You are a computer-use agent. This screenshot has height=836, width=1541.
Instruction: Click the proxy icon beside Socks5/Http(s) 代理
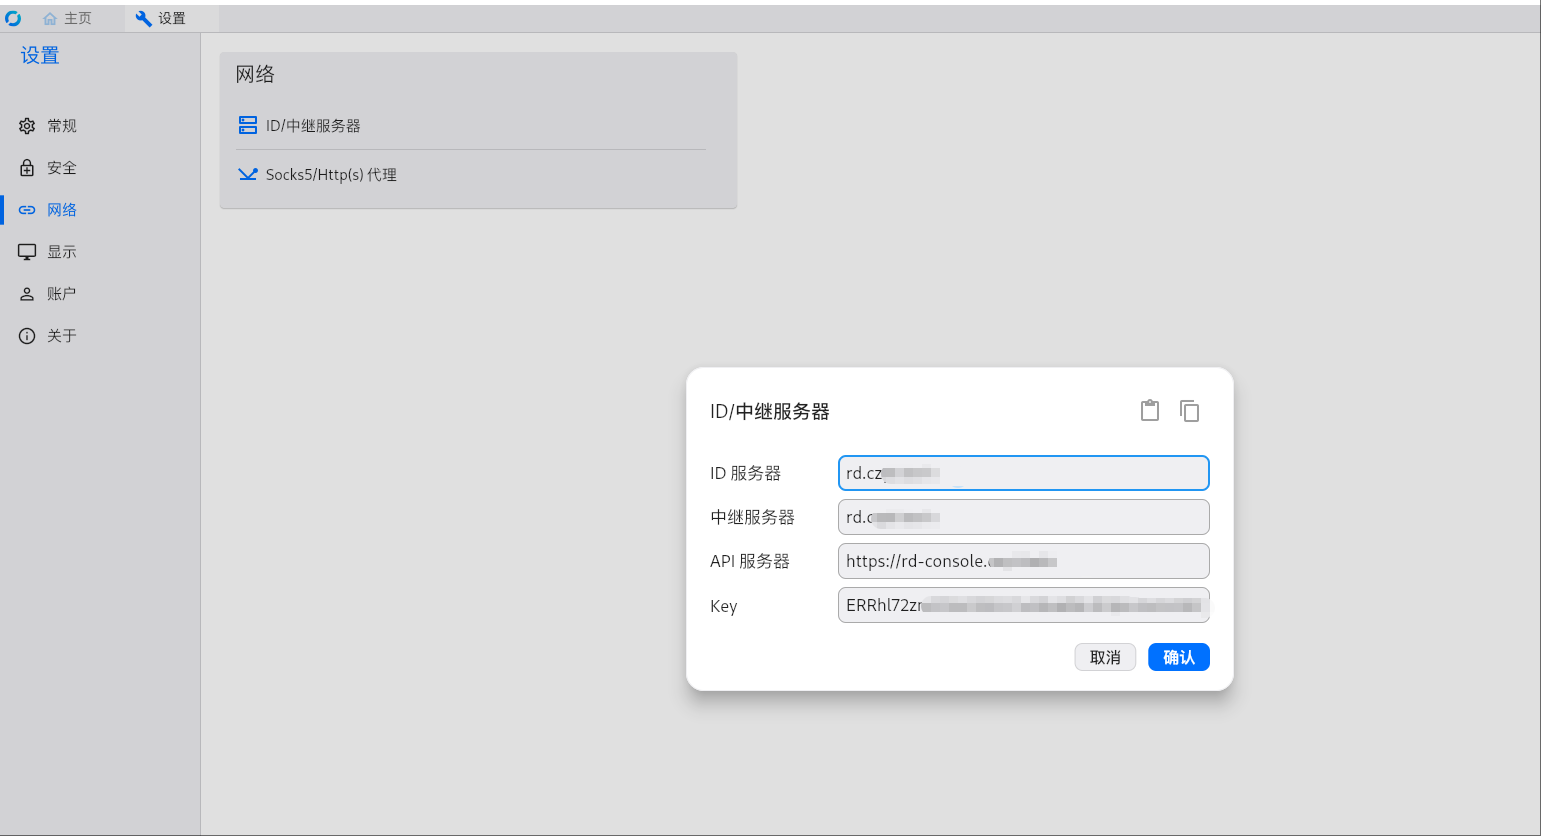248,174
